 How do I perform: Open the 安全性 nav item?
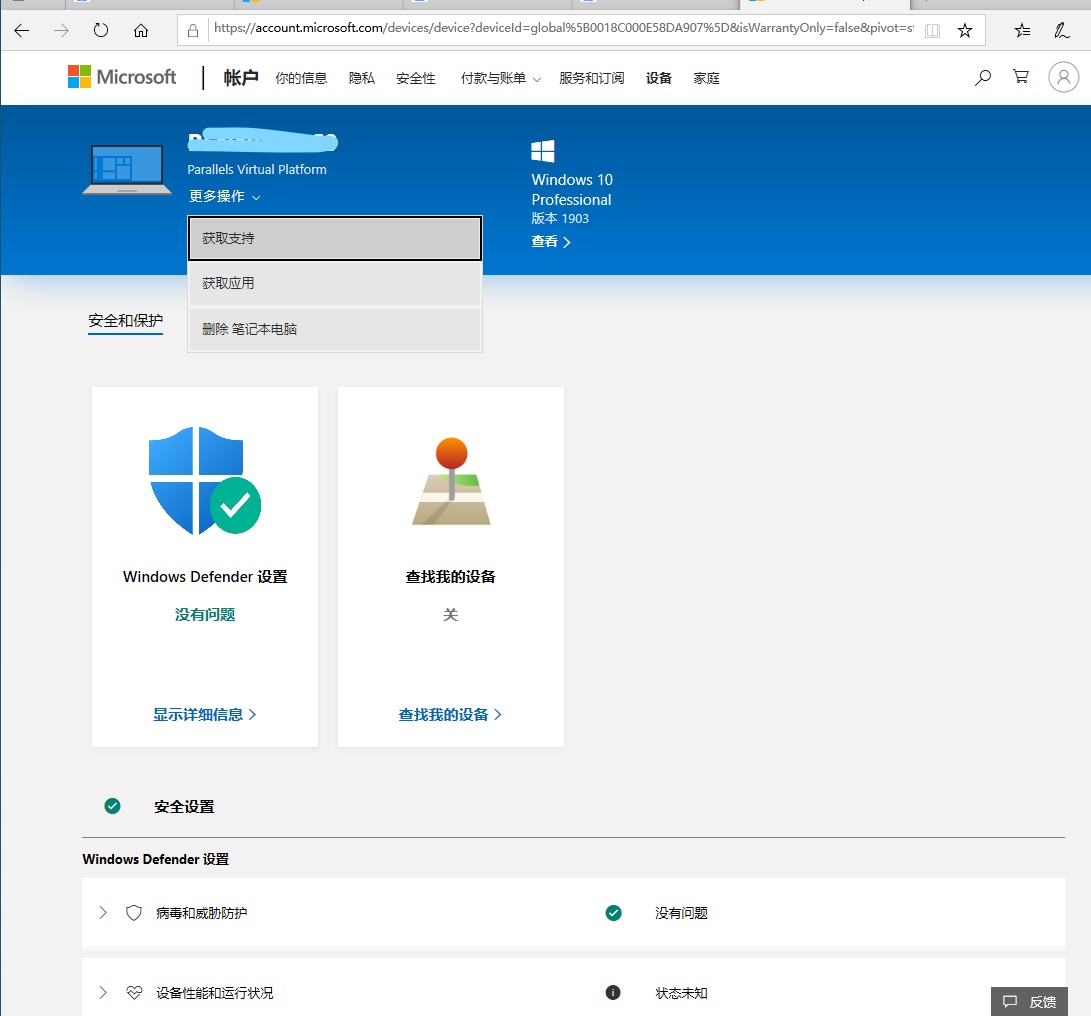point(415,78)
